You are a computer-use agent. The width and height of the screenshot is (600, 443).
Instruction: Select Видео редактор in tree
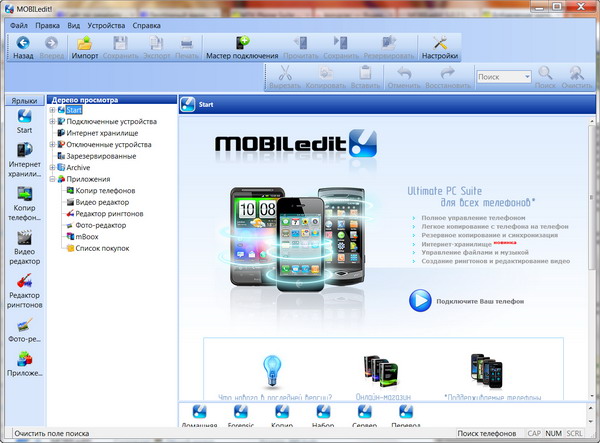[x=102, y=202]
